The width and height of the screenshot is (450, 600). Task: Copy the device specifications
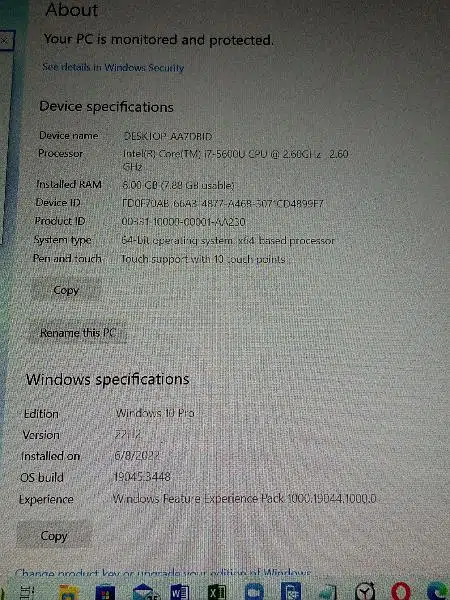(x=66, y=290)
